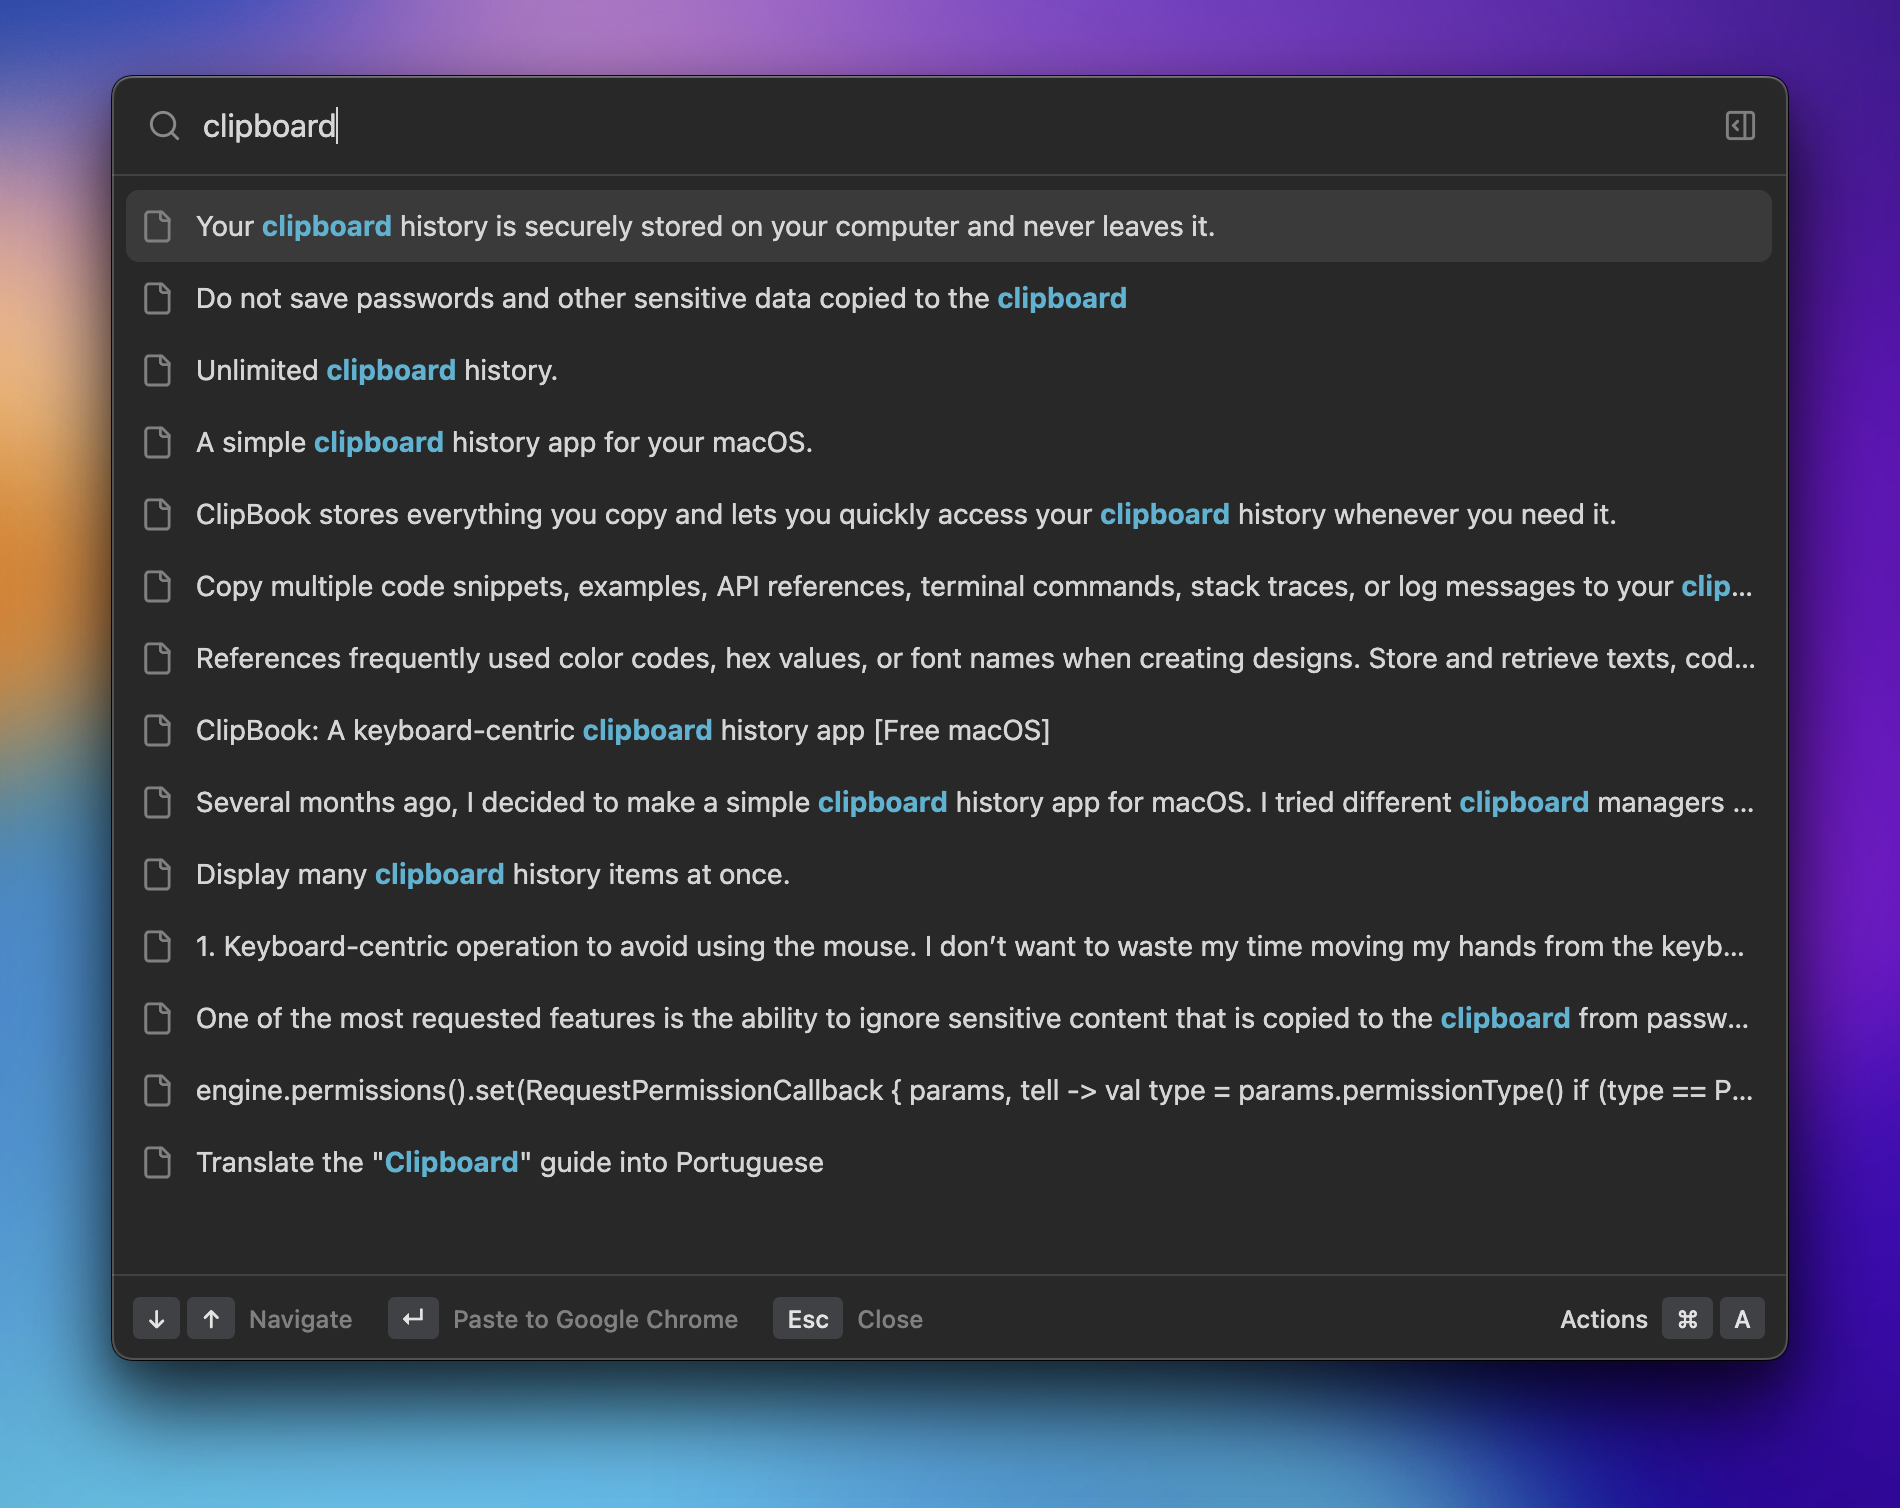Open the Actions menu

[x=1604, y=1319]
